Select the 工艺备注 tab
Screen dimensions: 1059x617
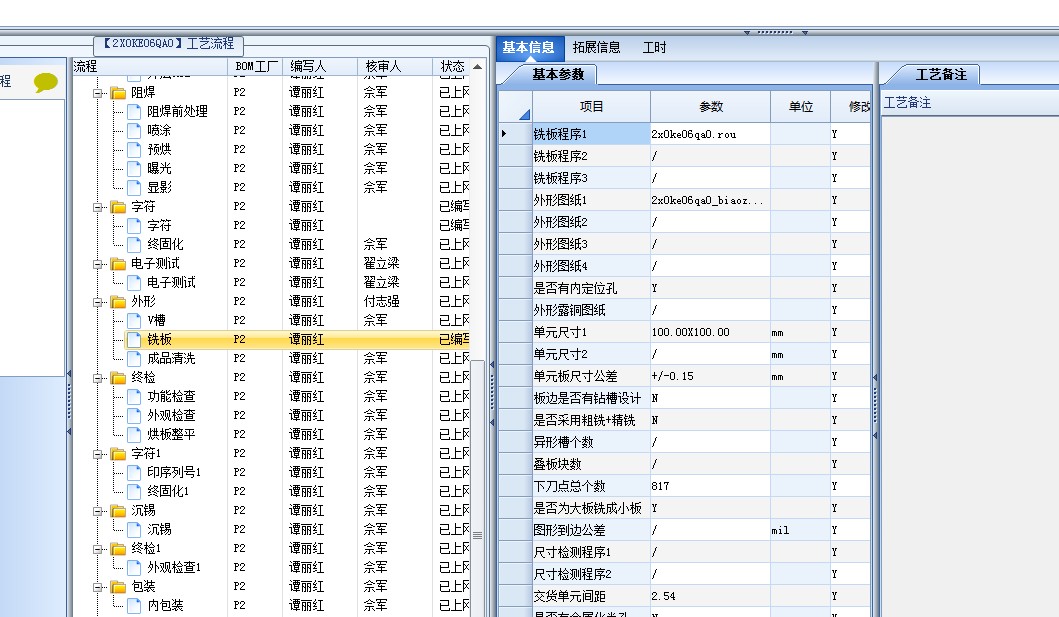click(x=941, y=75)
